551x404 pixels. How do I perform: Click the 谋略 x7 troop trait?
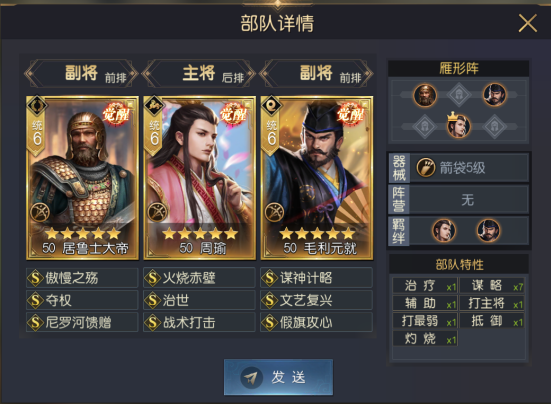pos(492,286)
